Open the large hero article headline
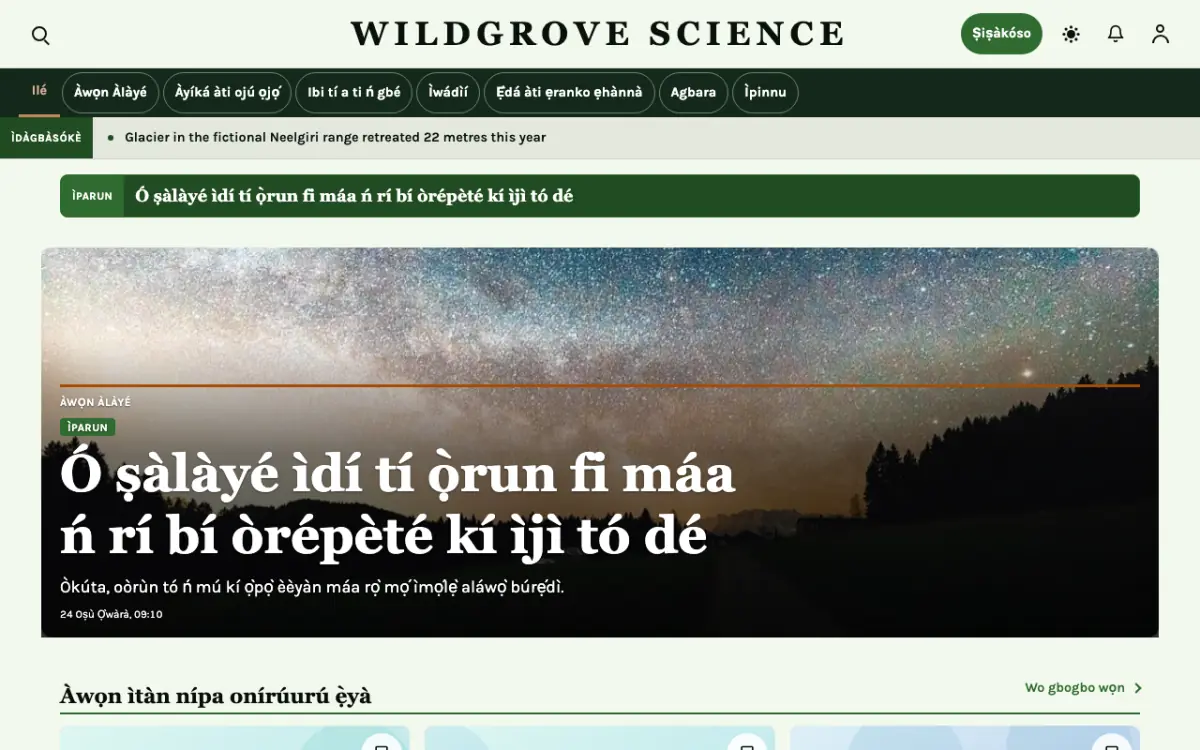The height and width of the screenshot is (750, 1200). point(398,506)
